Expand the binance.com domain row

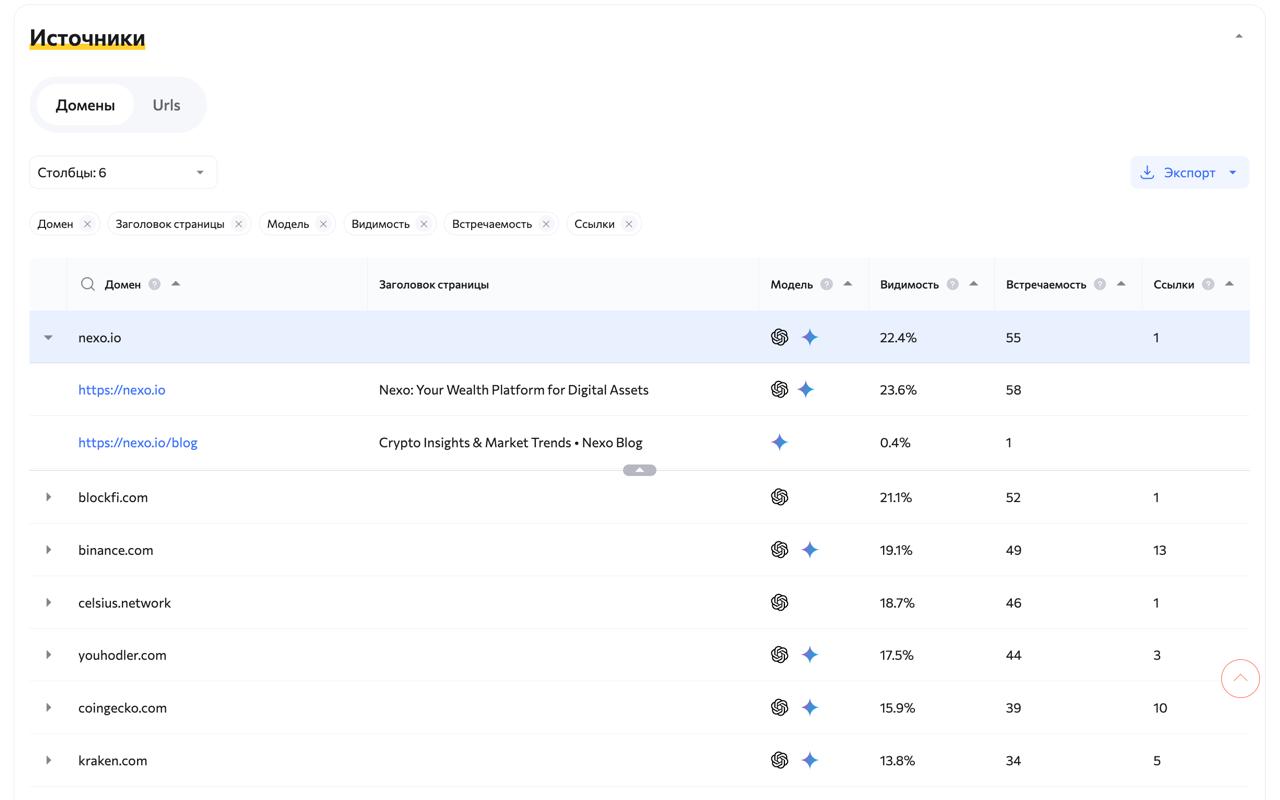pyautogui.click(x=48, y=550)
